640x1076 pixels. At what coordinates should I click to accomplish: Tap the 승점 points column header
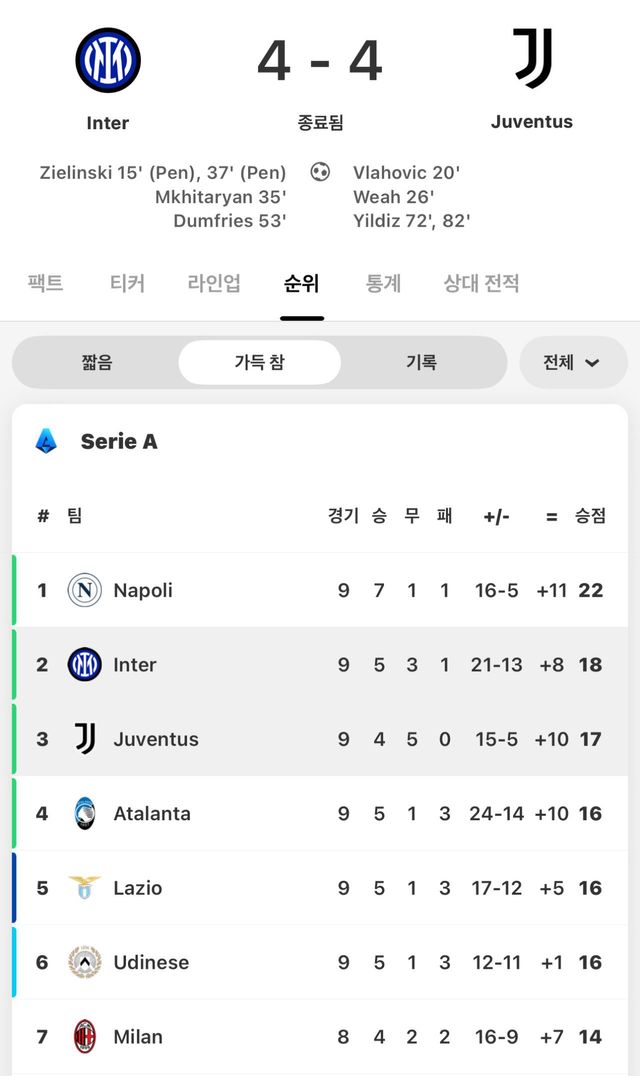point(590,516)
